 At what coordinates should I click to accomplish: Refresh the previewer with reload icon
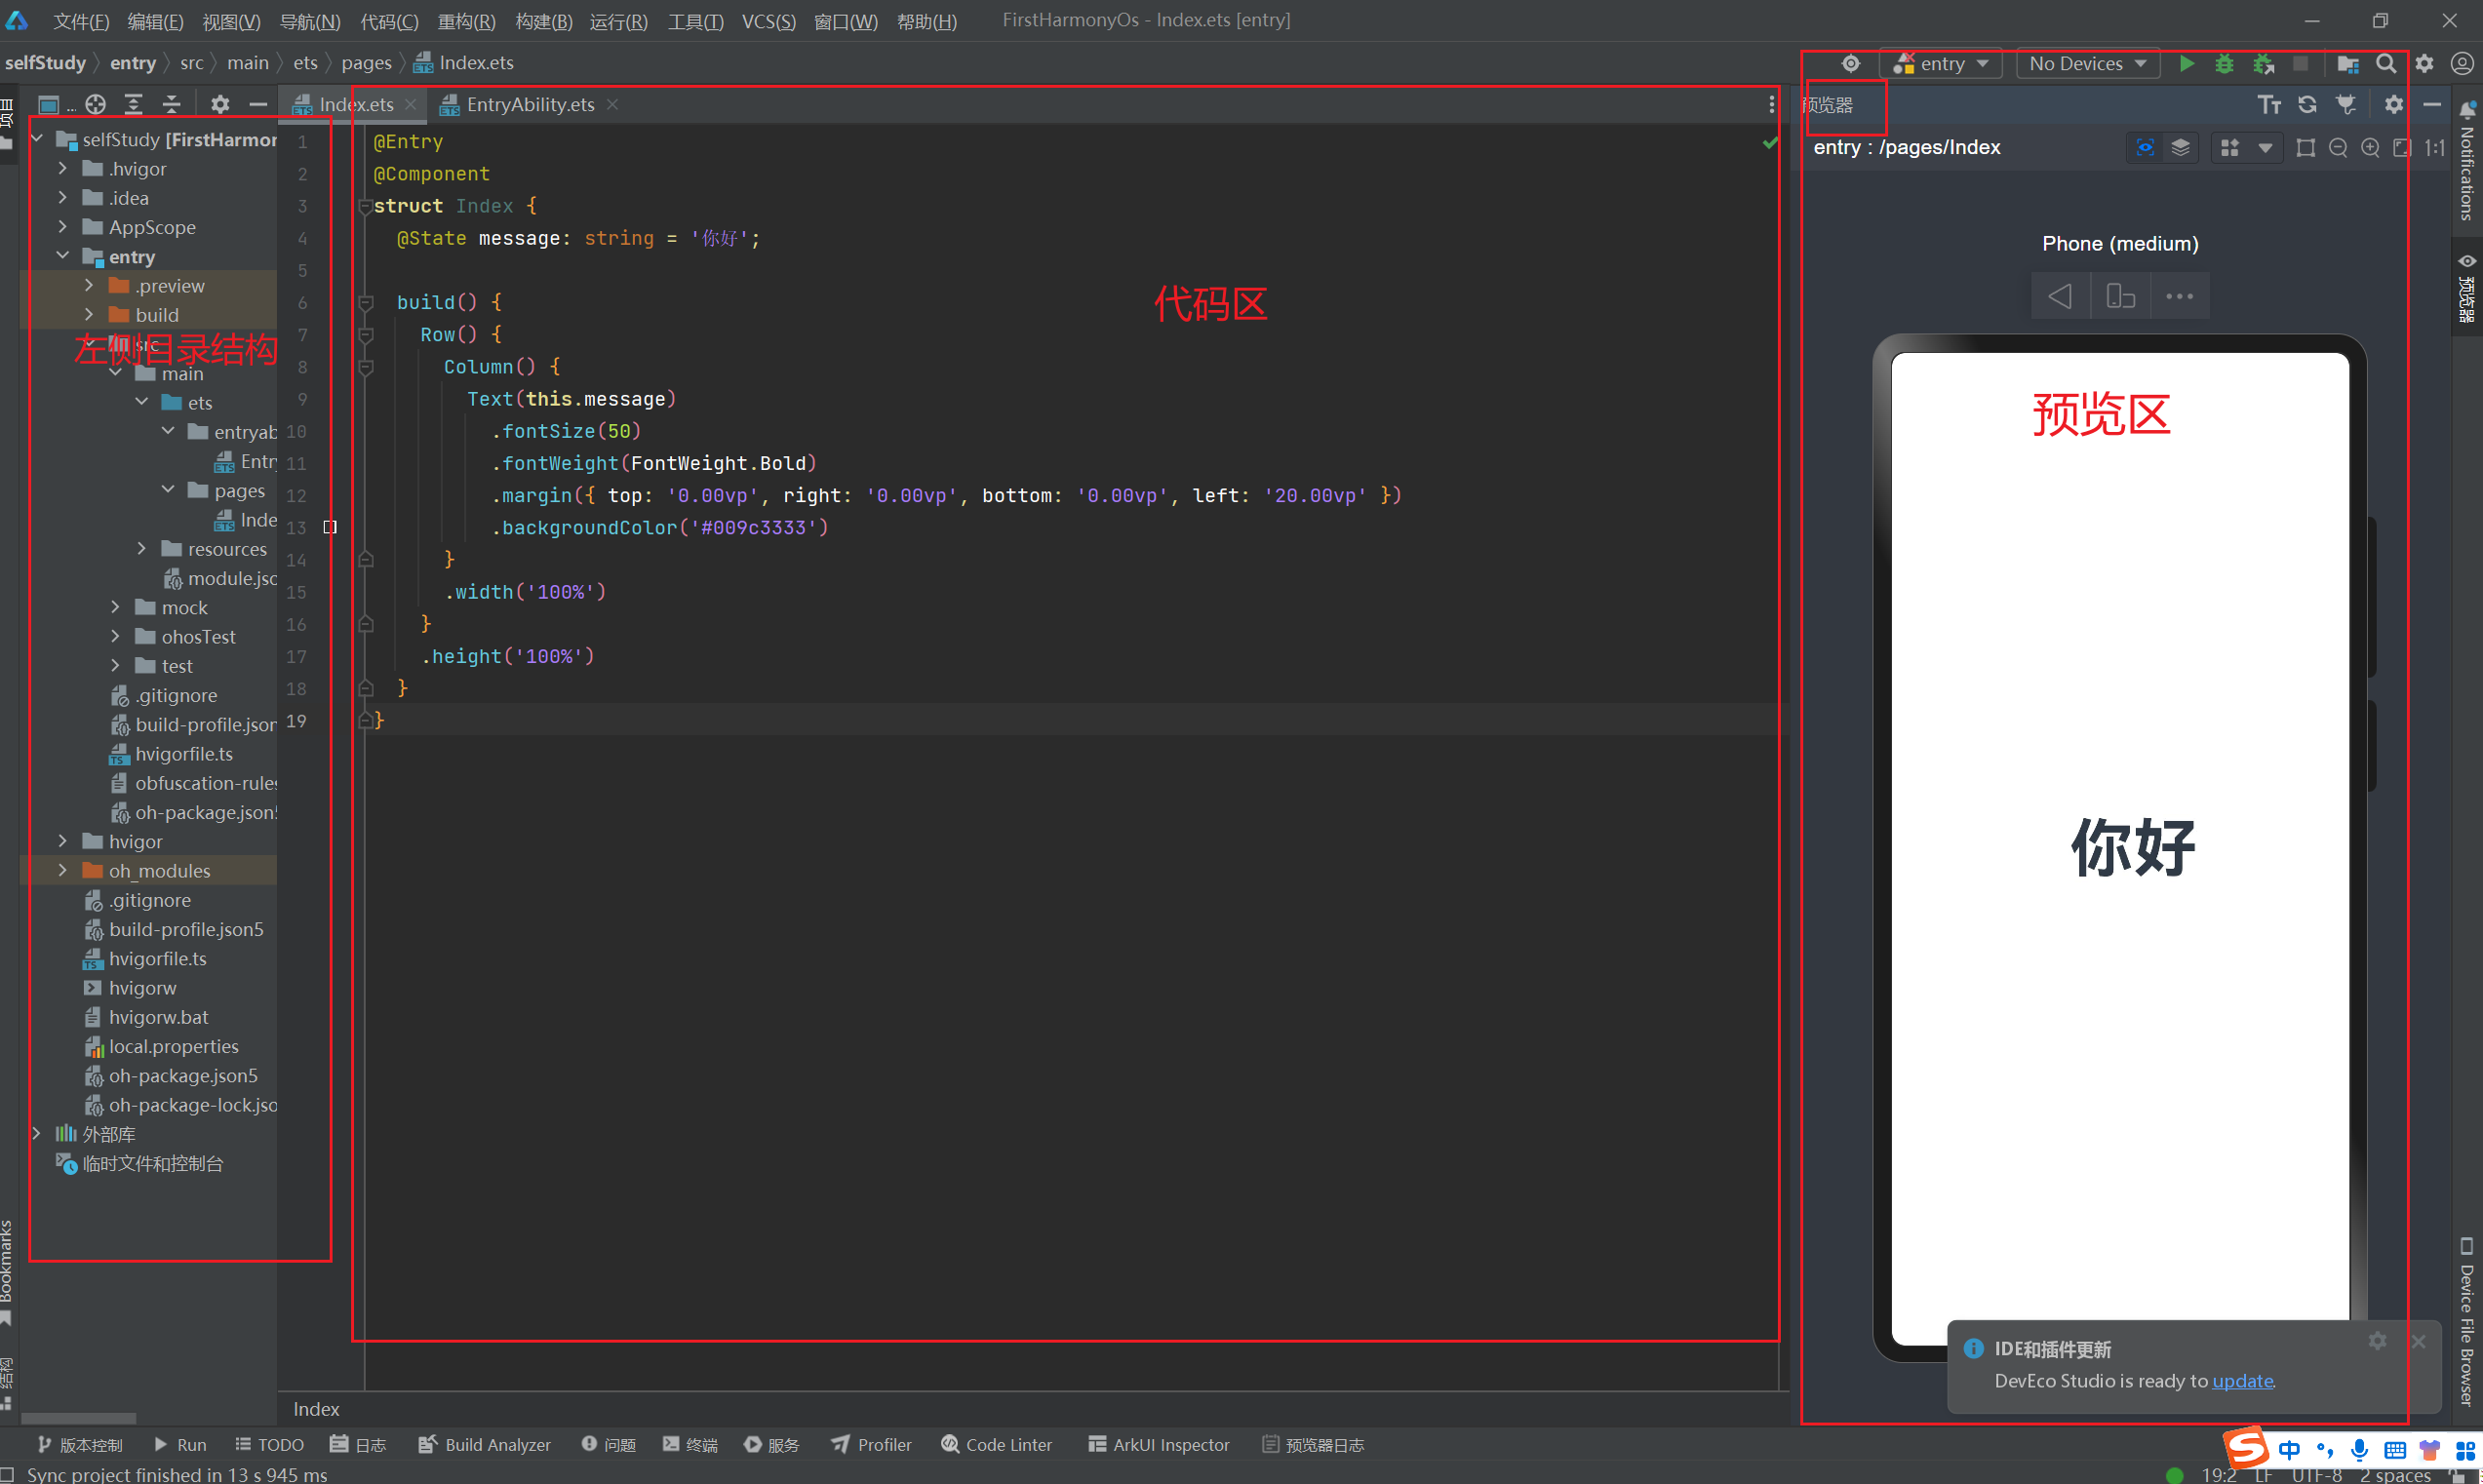point(2307,105)
